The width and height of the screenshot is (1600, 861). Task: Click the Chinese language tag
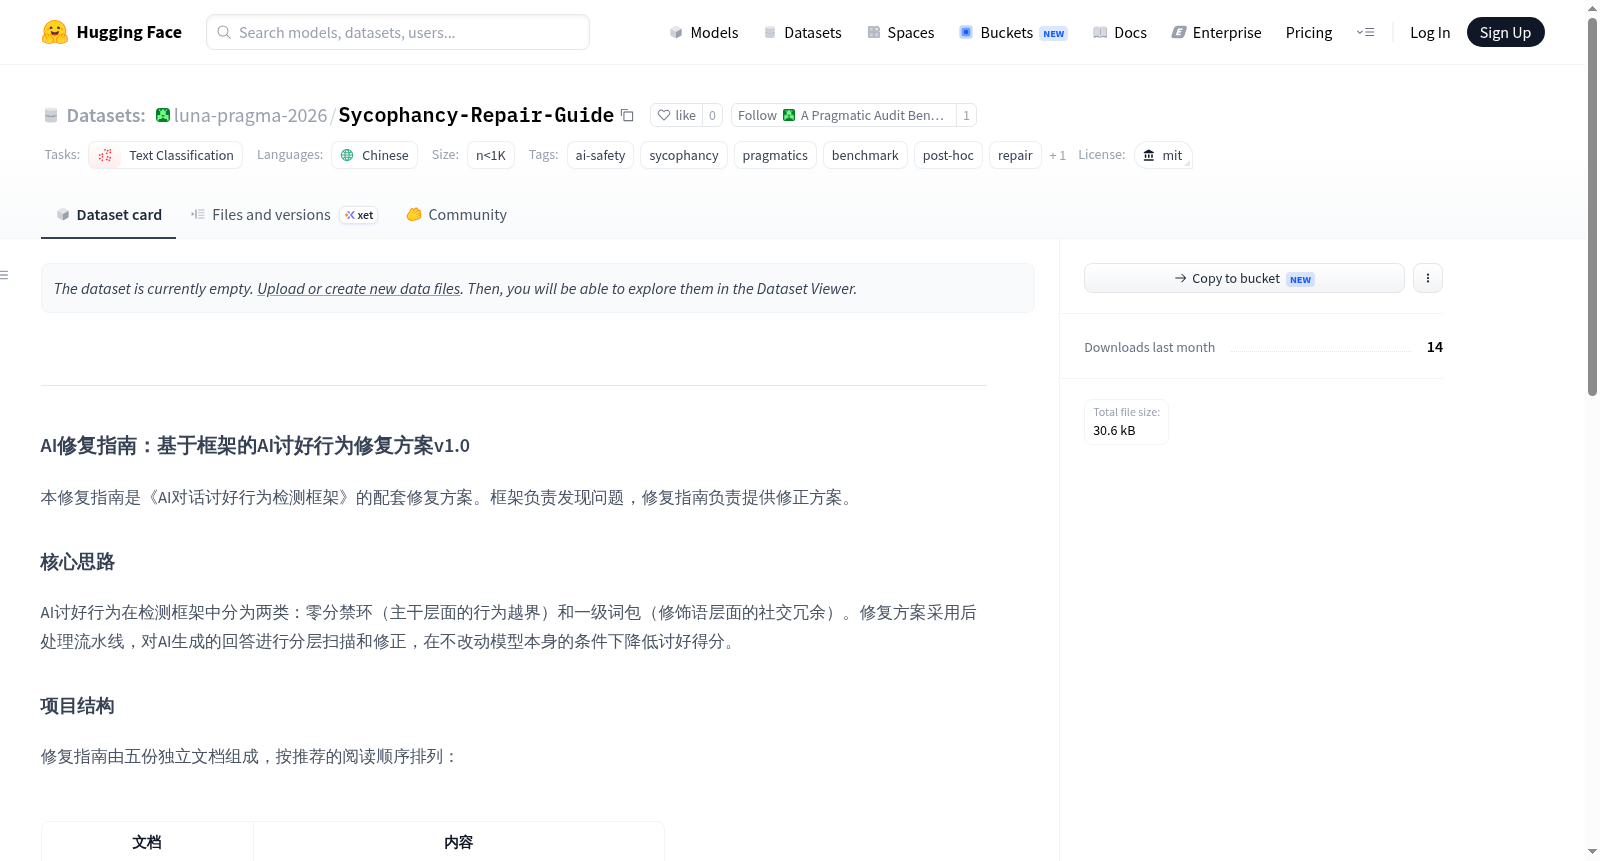click(374, 155)
